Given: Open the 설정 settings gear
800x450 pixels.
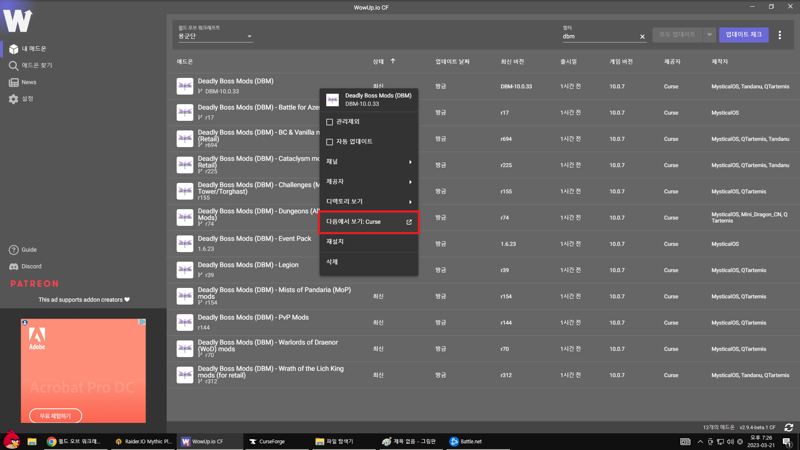Looking at the screenshot, I should (x=21, y=99).
